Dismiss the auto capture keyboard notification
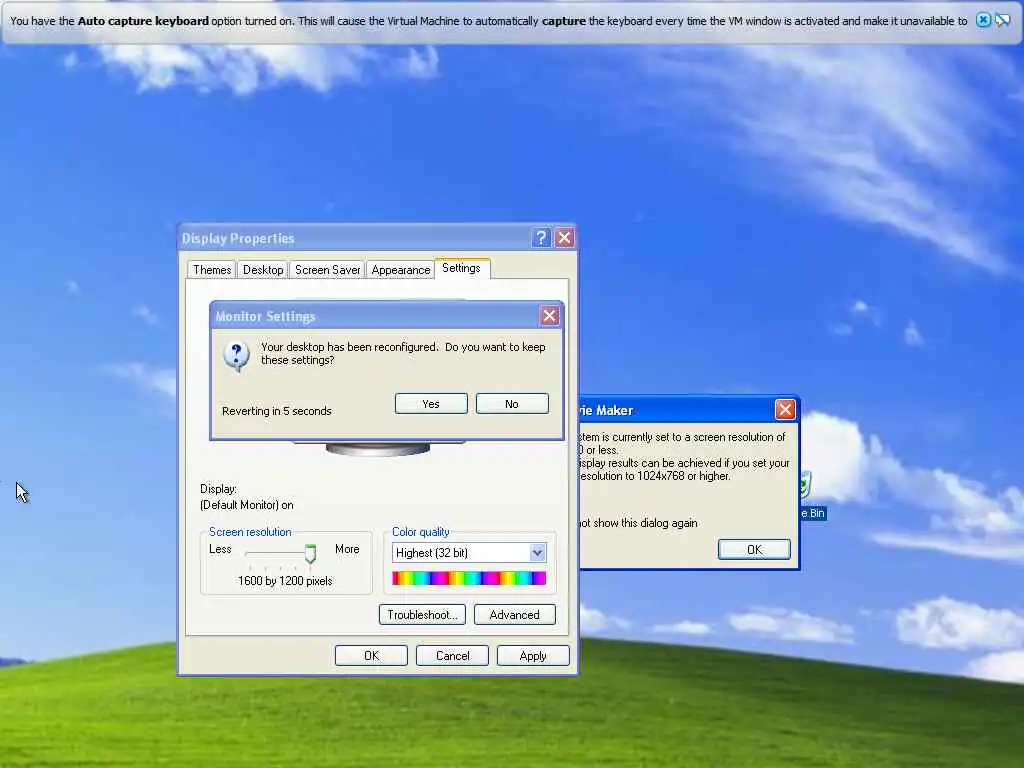The image size is (1024, 768). pos(983,20)
